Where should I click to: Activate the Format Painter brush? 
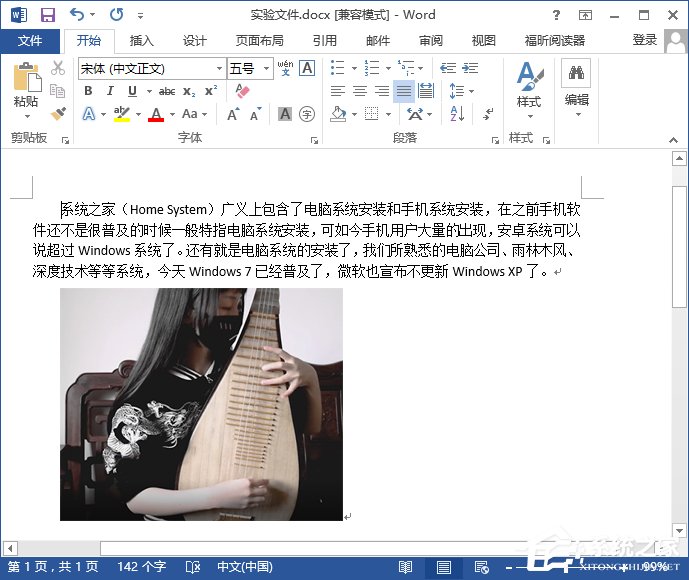[58, 114]
